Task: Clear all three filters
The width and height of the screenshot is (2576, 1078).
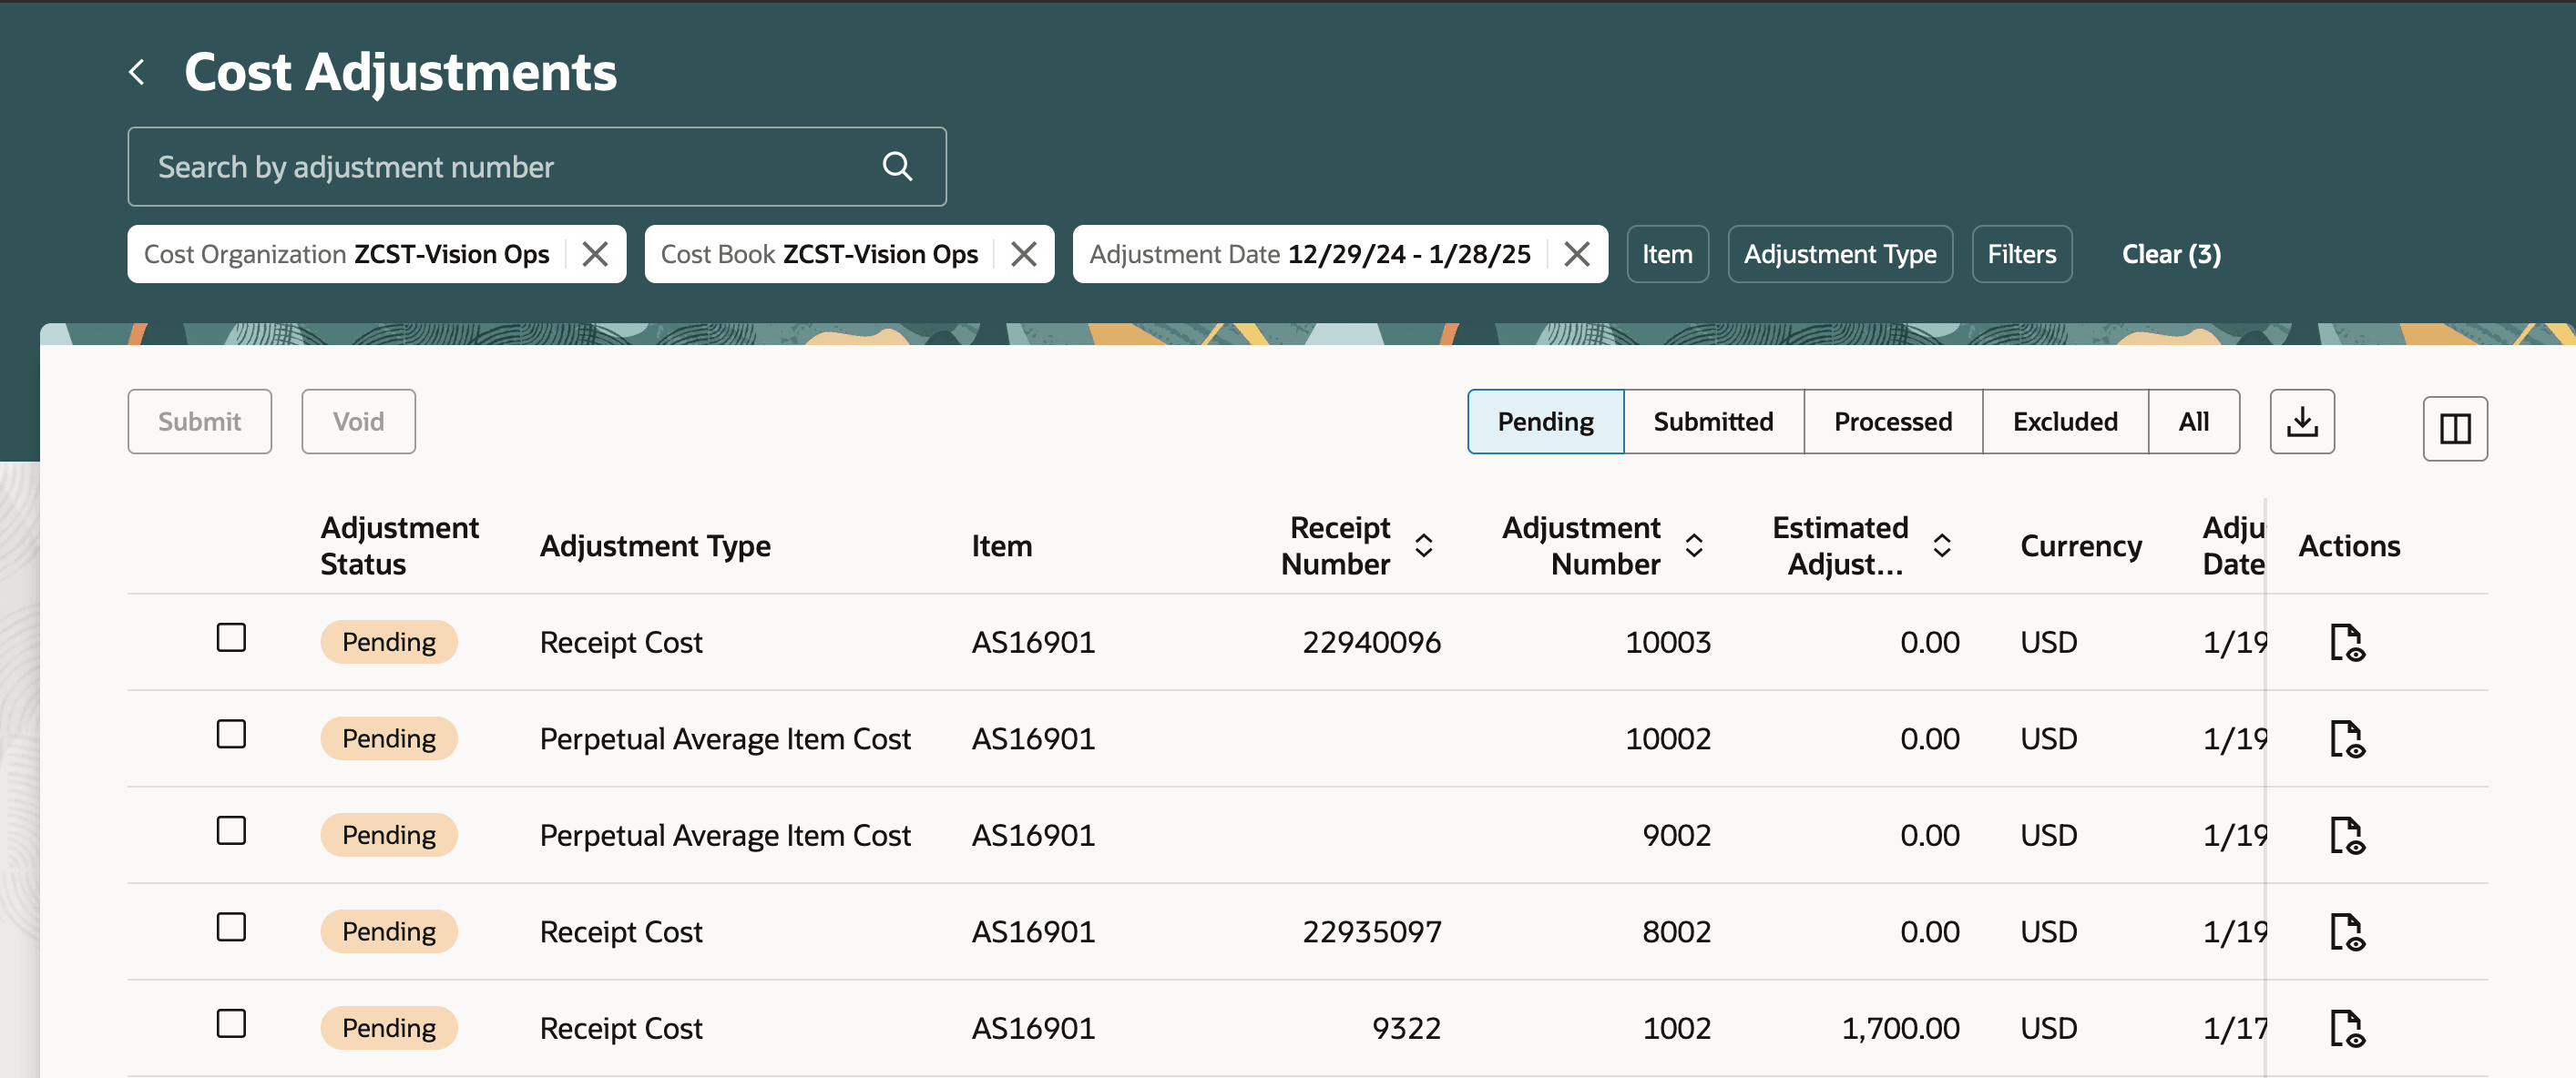Action: point(2170,253)
